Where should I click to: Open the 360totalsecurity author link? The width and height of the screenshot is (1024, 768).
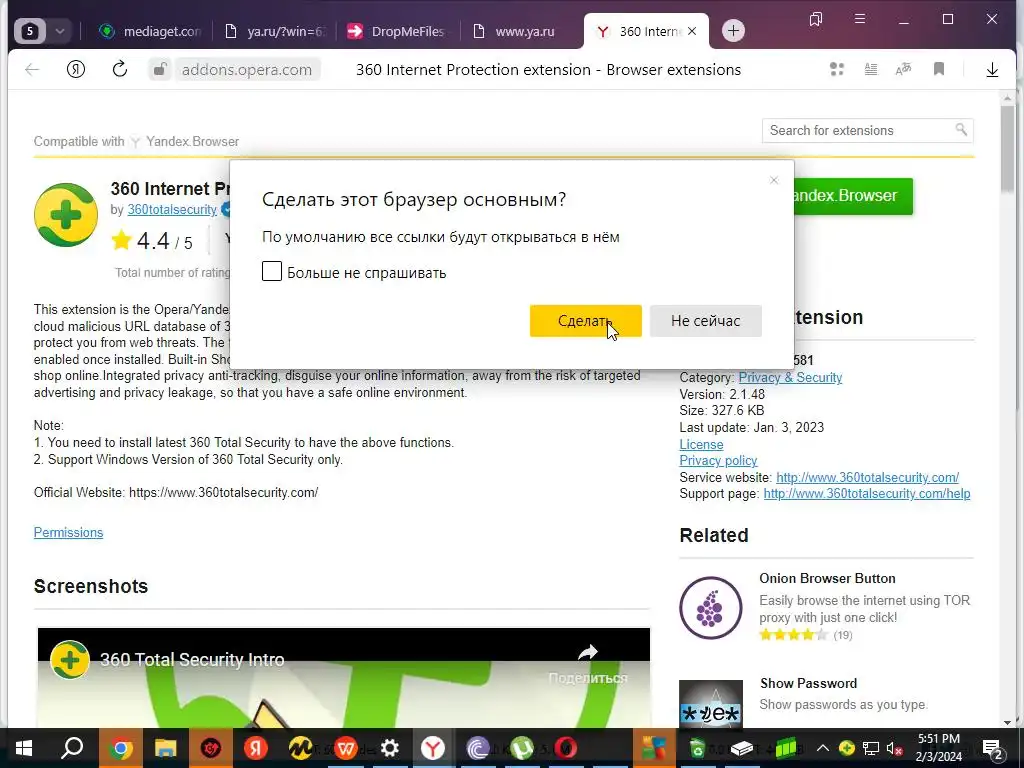[x=172, y=210]
